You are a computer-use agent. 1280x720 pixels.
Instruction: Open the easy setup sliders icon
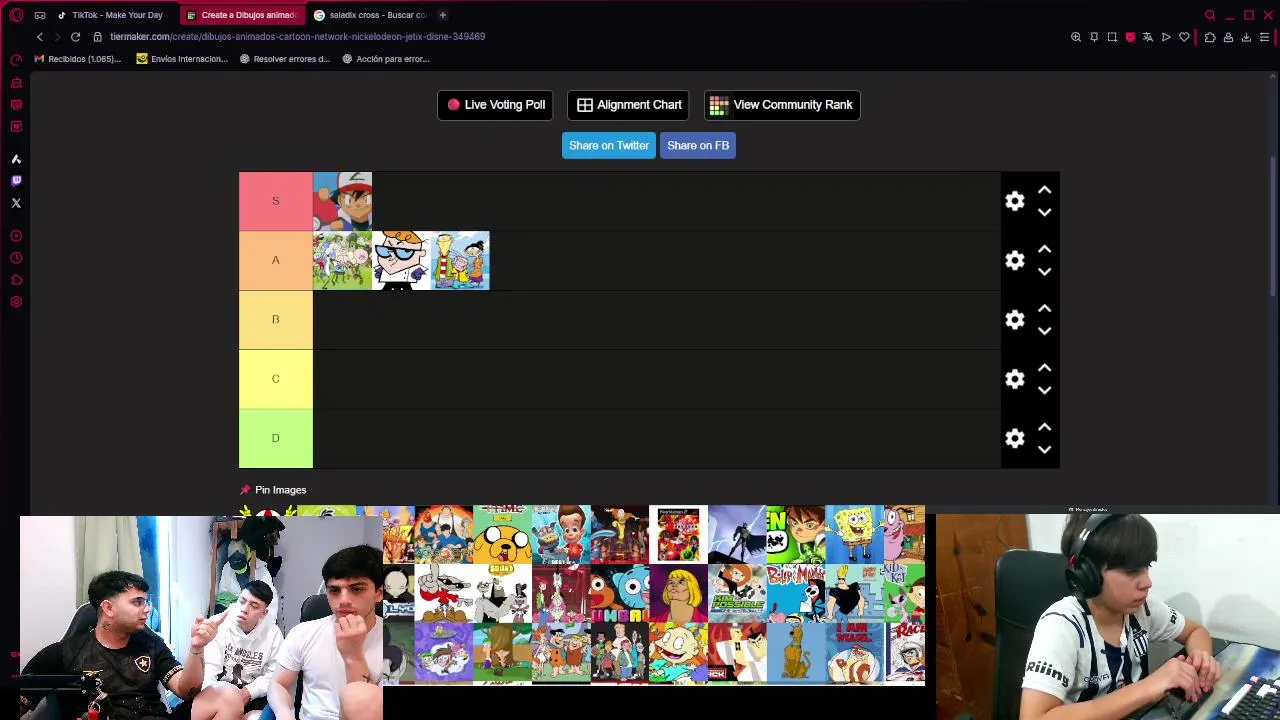tap(1264, 37)
